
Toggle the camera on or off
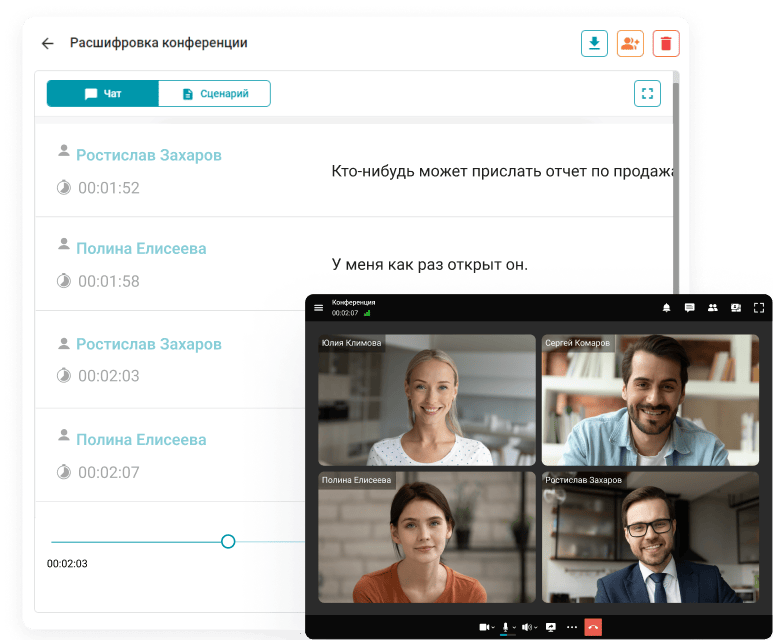pyautogui.click(x=484, y=627)
